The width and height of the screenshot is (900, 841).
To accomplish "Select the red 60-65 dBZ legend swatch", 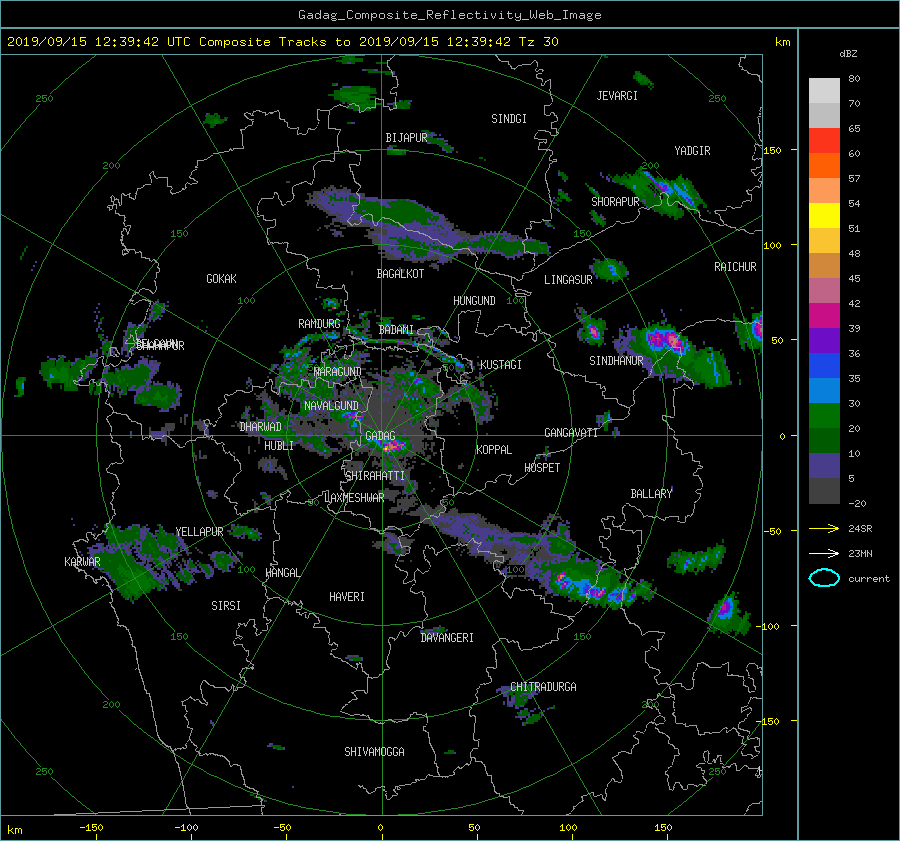I will click(x=824, y=140).
